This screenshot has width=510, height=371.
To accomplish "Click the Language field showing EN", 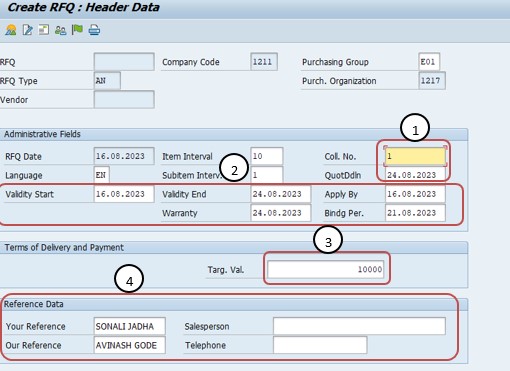I will click(x=102, y=175).
